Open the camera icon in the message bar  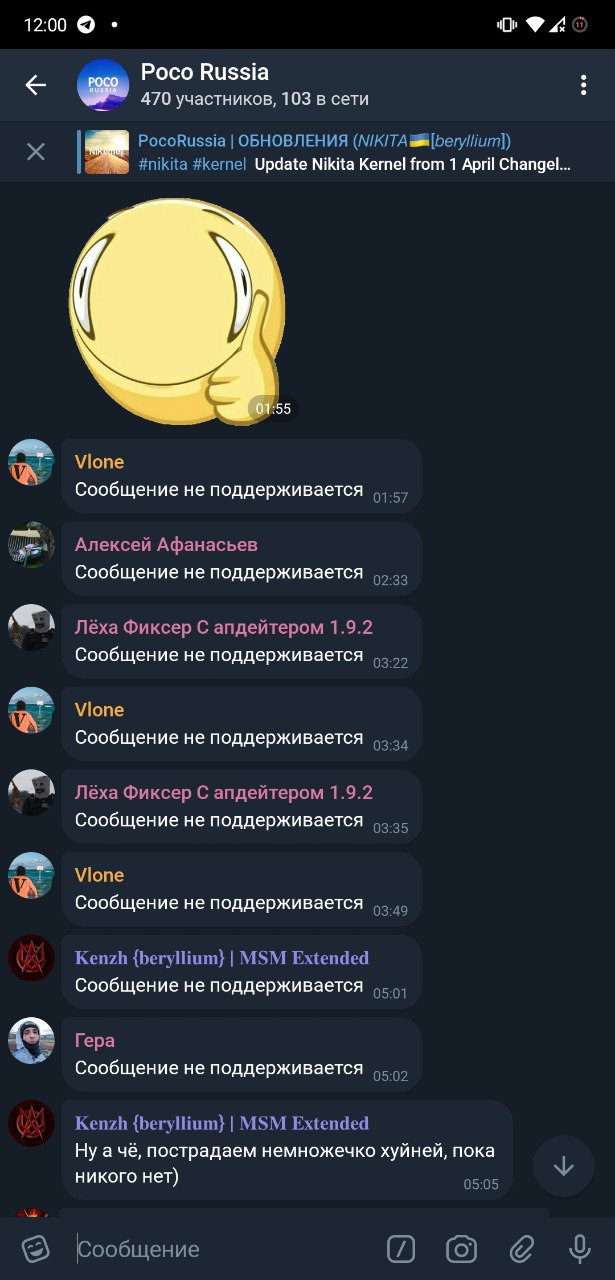tap(461, 1249)
